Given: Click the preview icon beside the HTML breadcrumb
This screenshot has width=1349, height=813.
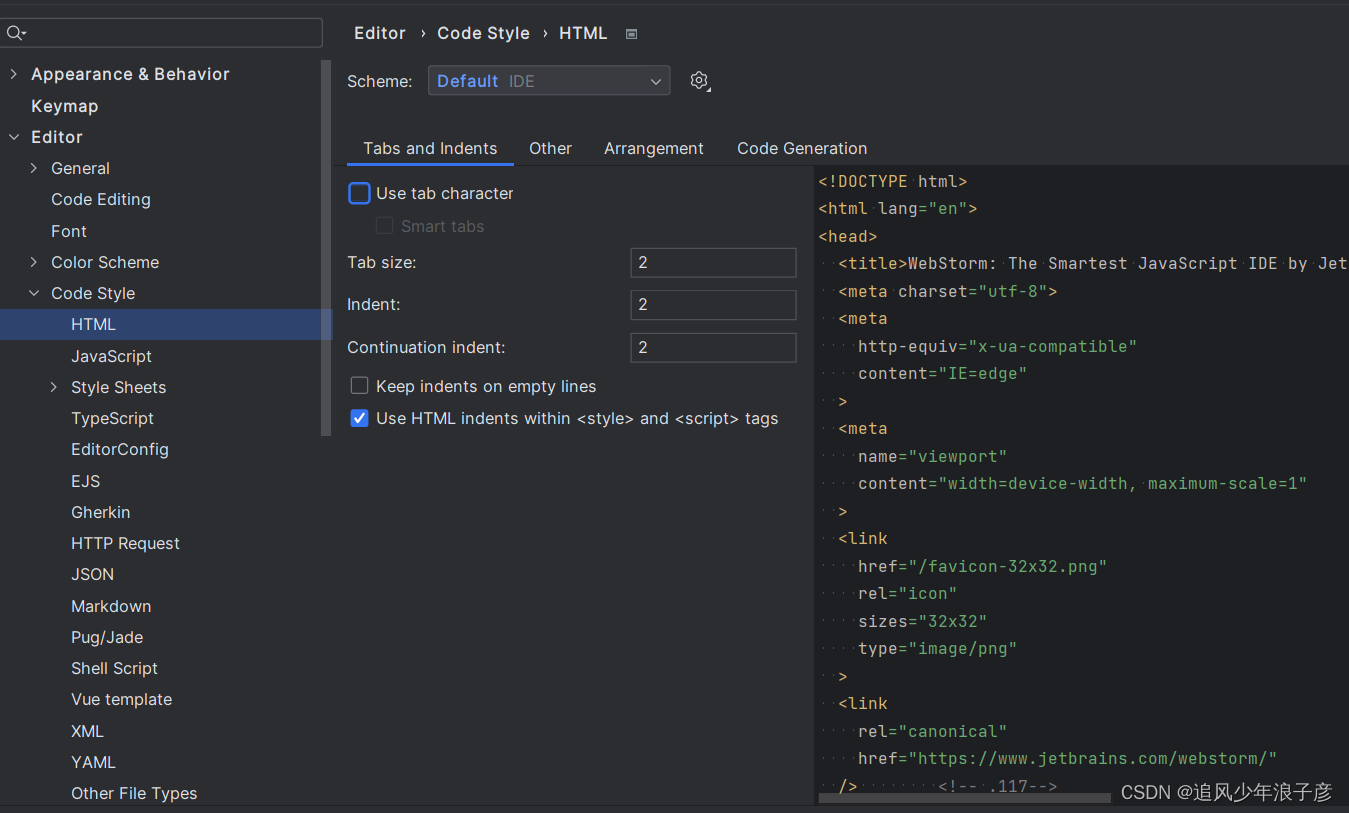Looking at the screenshot, I should point(631,33).
